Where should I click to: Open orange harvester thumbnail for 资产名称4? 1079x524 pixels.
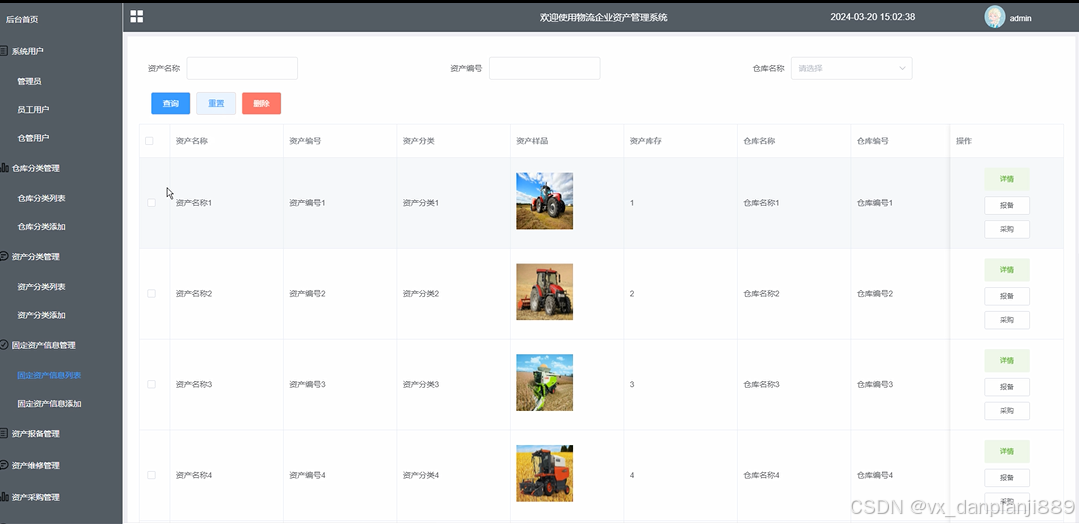544,473
